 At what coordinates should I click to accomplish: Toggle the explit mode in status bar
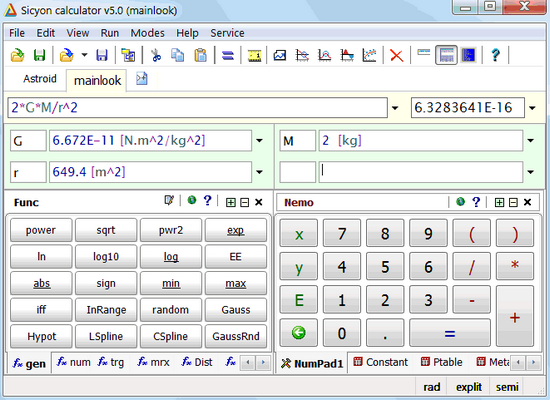[x=469, y=387]
